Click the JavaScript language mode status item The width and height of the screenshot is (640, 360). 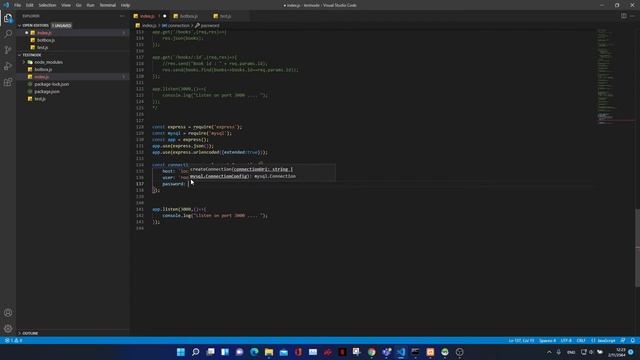coord(603,340)
